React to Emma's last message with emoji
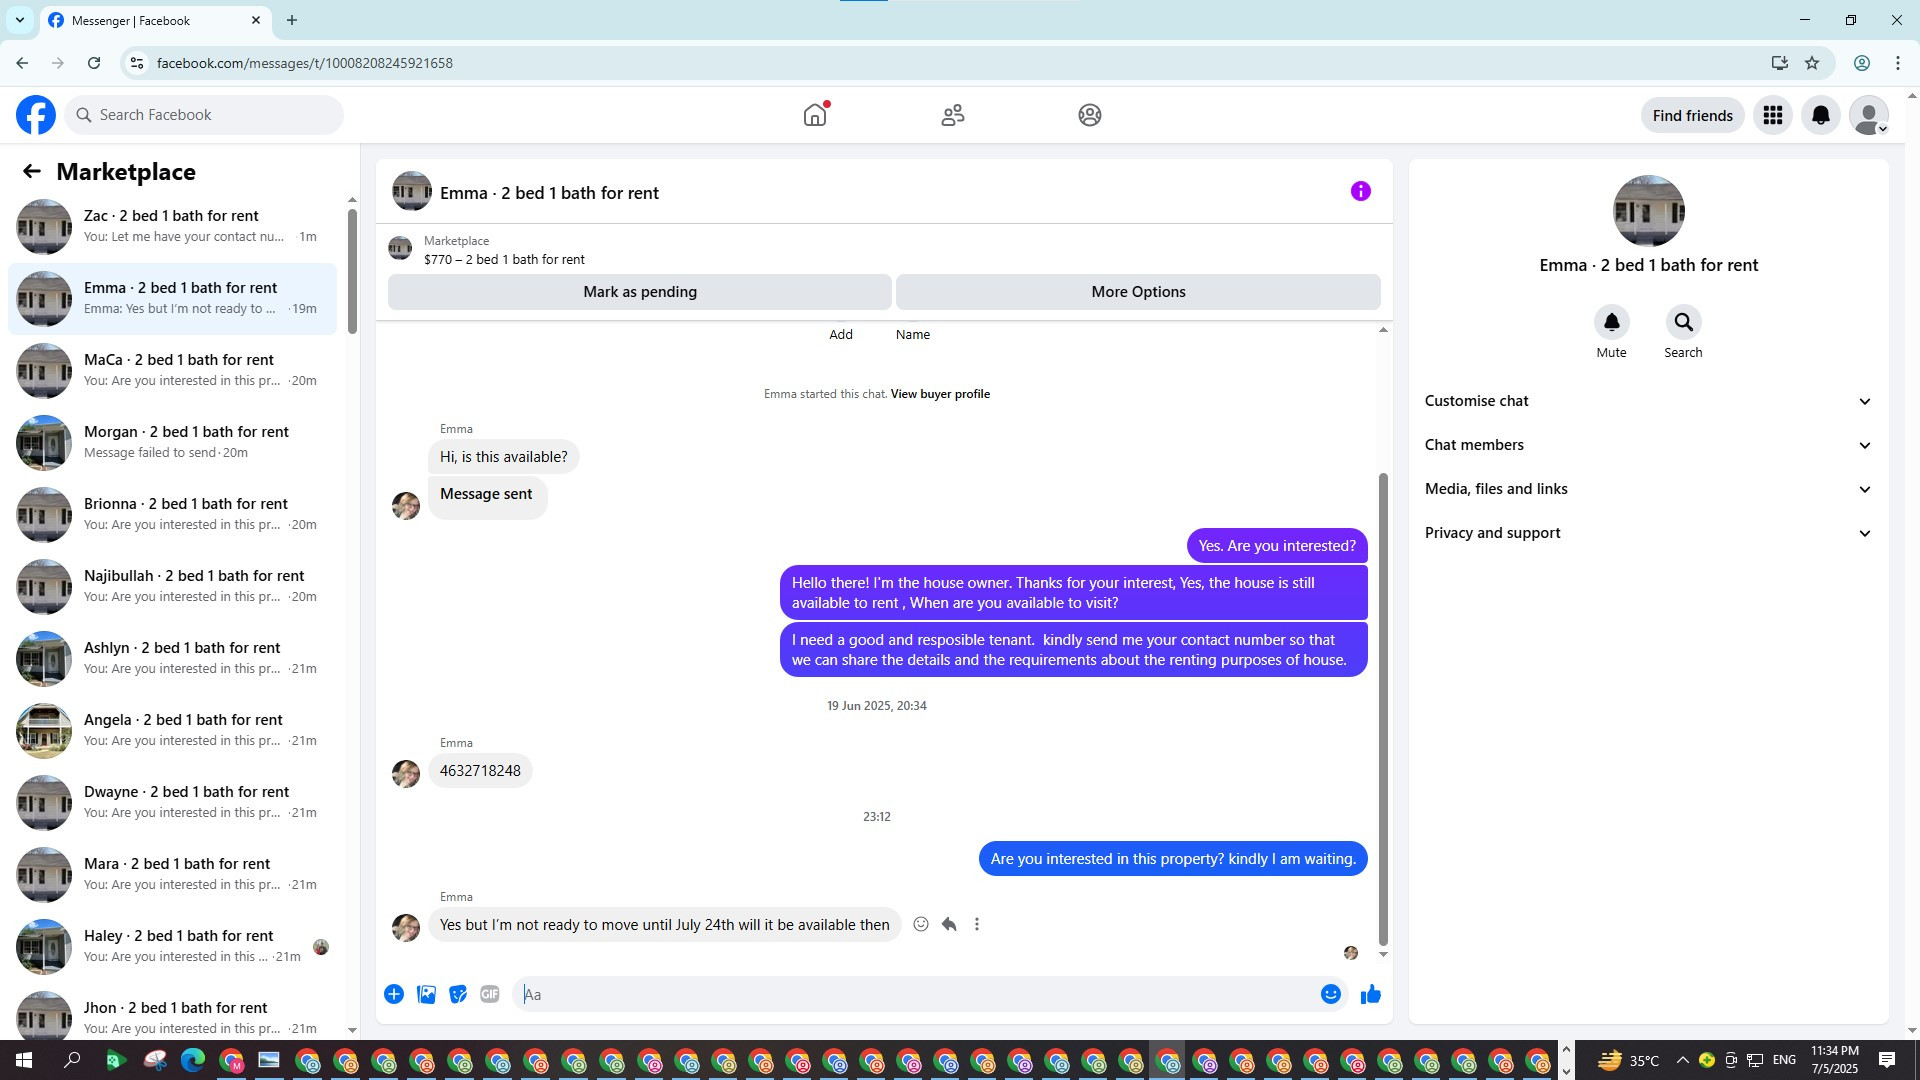 tap(921, 924)
